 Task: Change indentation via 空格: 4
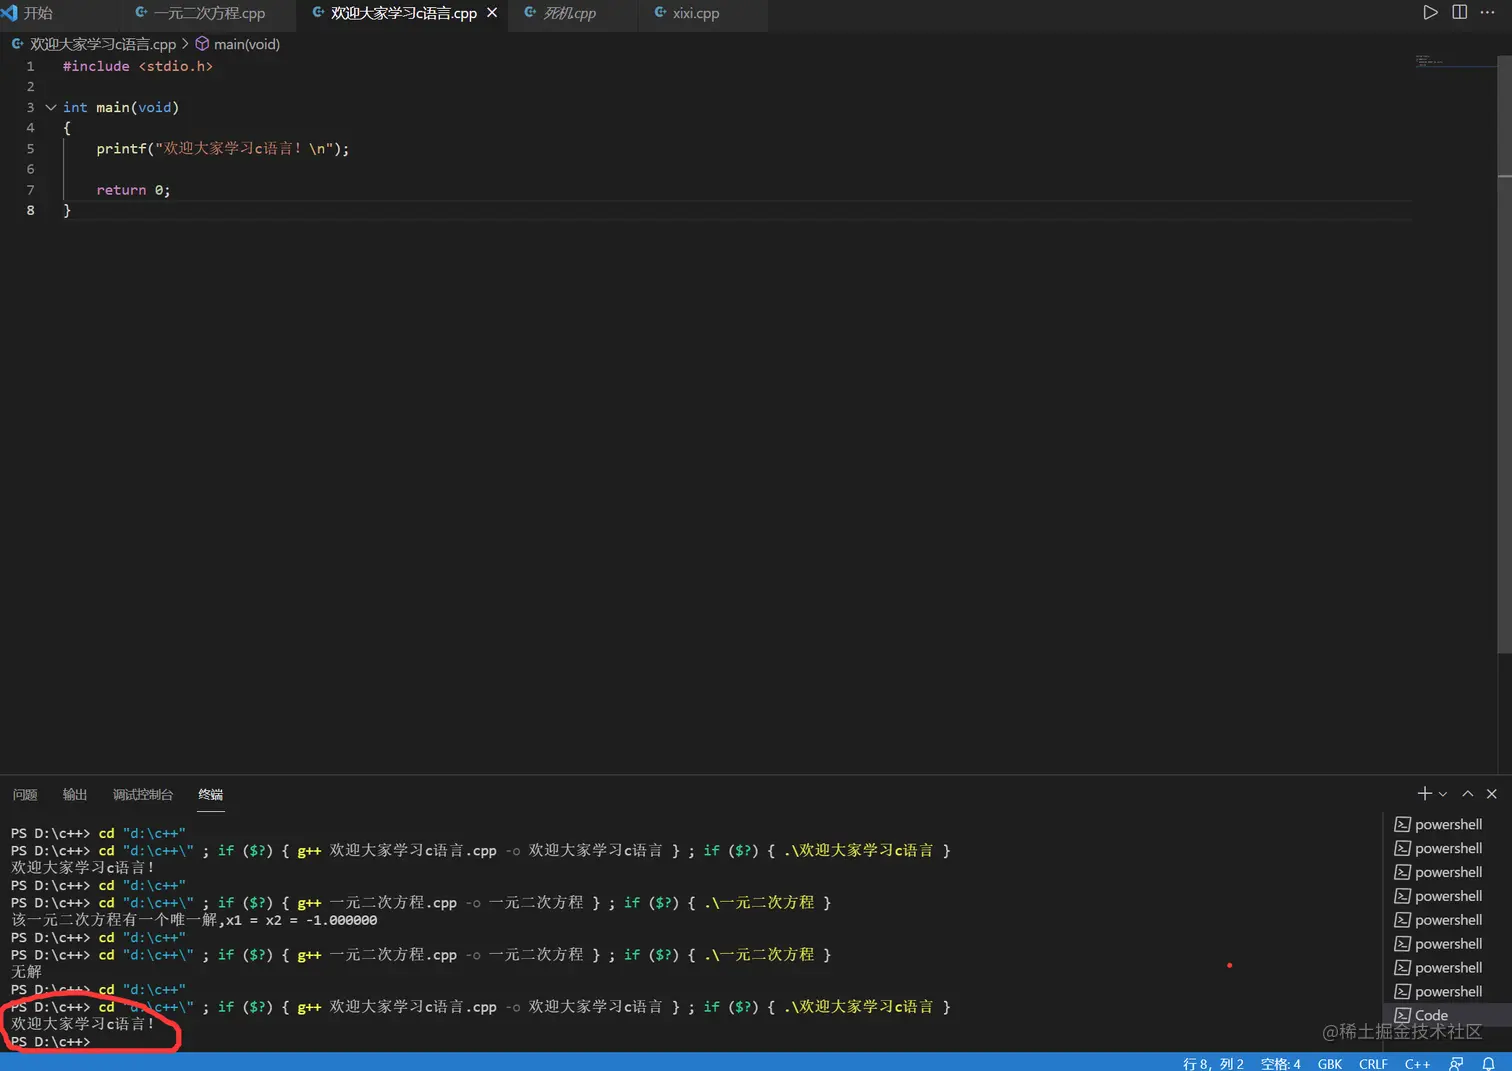[1281, 1064]
